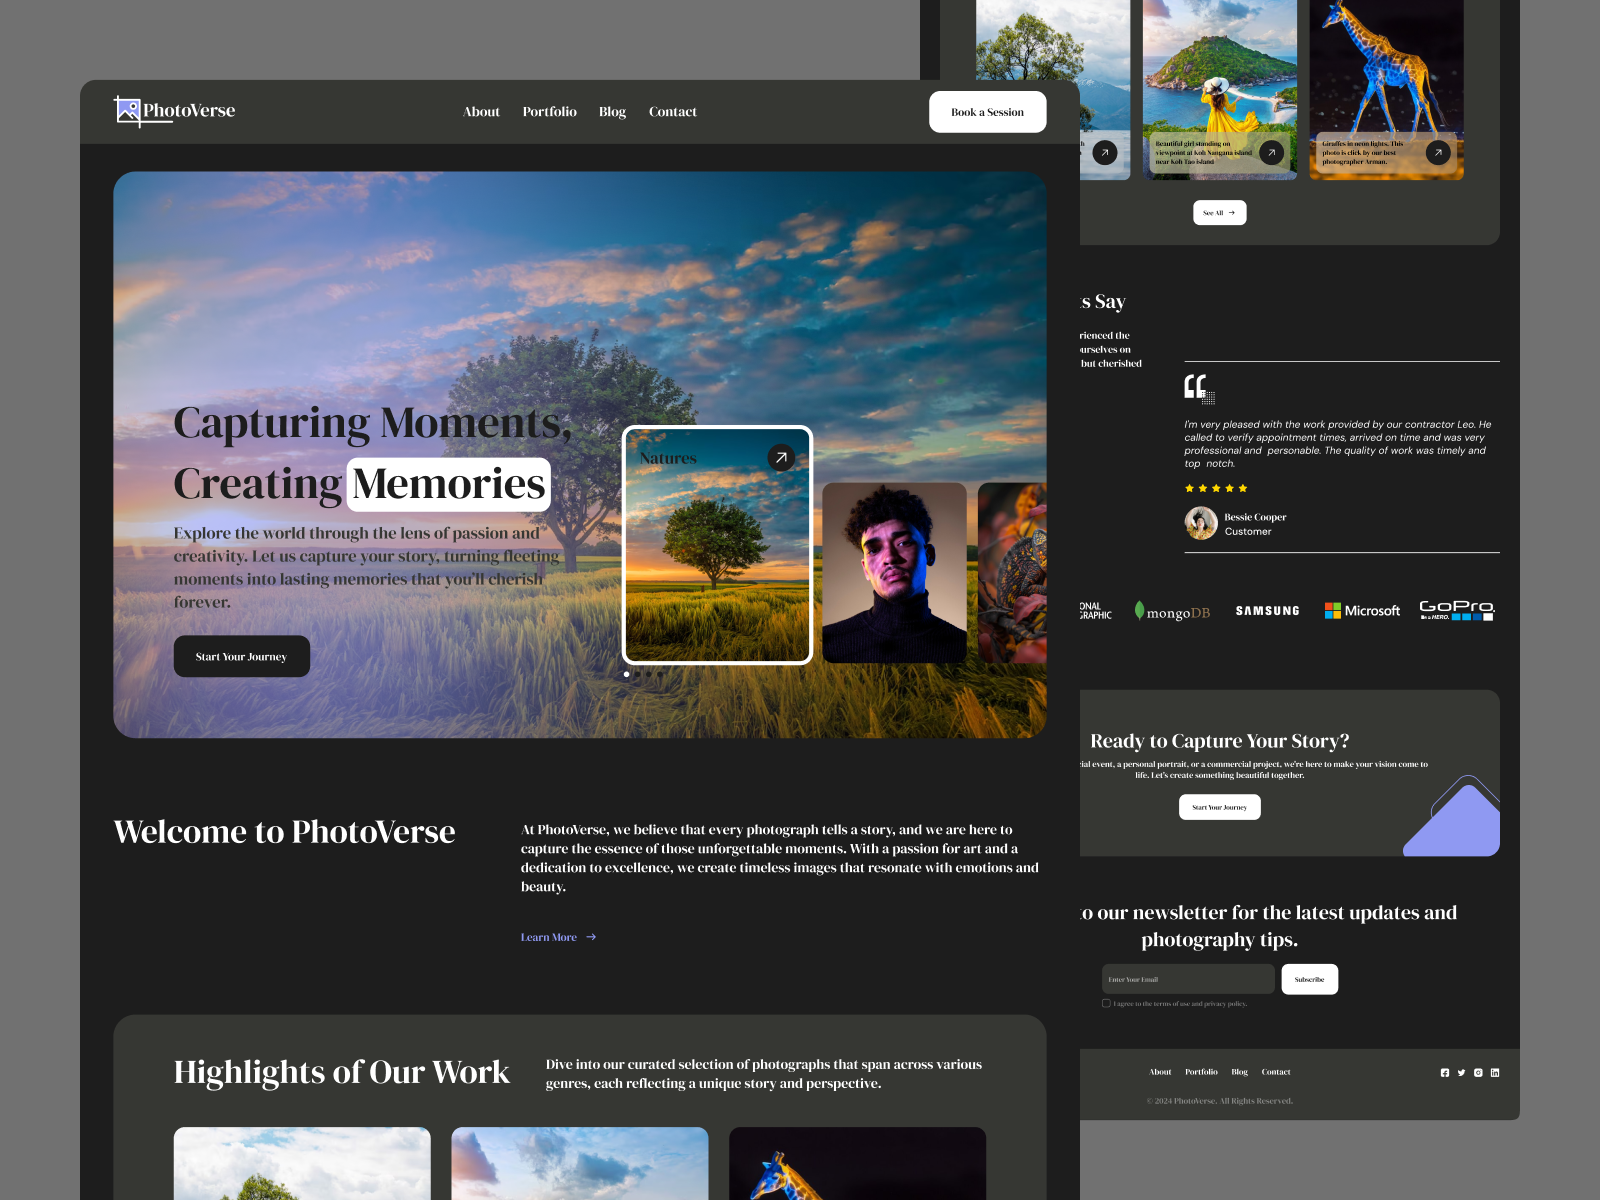The height and width of the screenshot is (1200, 1600).
Task: Open the About item in the navigation bar
Action: (481, 112)
